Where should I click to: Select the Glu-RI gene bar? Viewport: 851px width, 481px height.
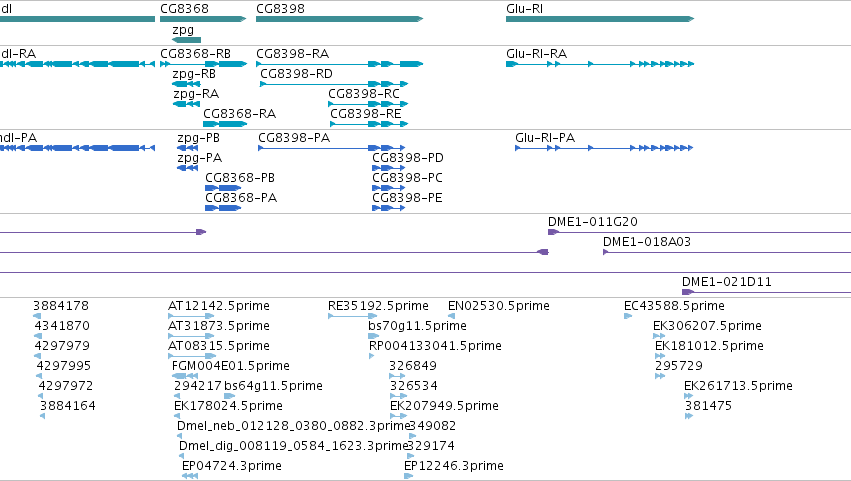pyautogui.click(x=600, y=19)
